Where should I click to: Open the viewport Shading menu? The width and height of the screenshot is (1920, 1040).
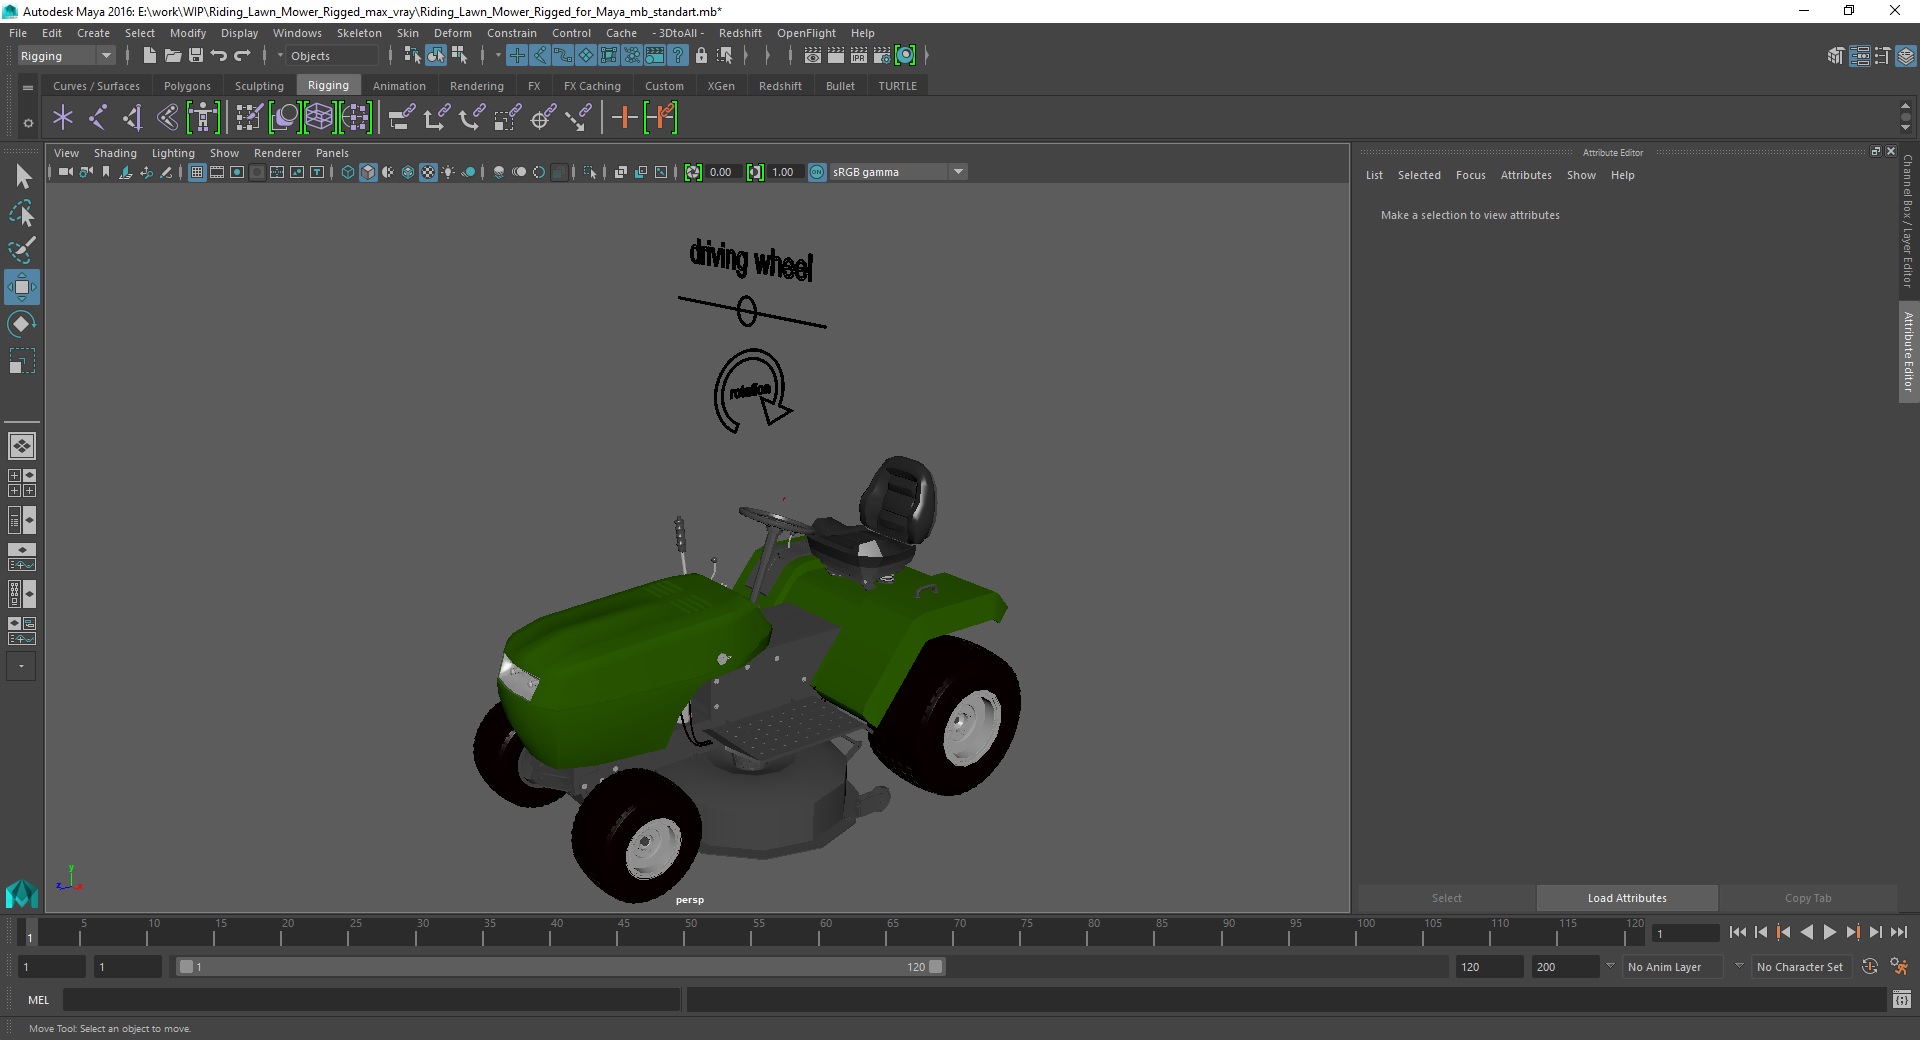tap(115, 153)
